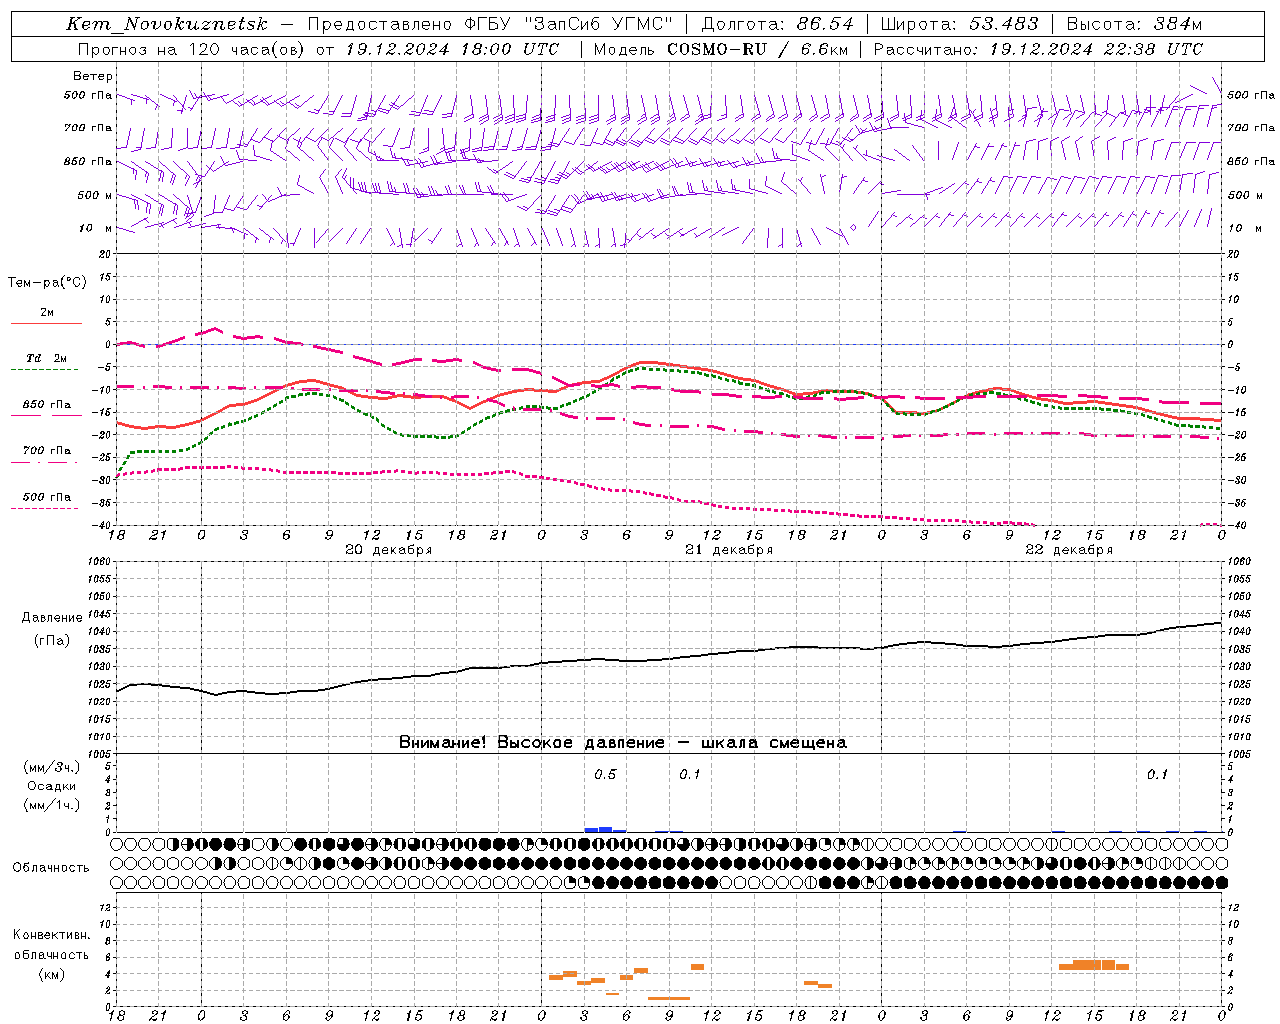
Task: Click the 'Рассчитано: 19.12.2024 22:38 UTC' timestamp
Action: tap(1038, 49)
